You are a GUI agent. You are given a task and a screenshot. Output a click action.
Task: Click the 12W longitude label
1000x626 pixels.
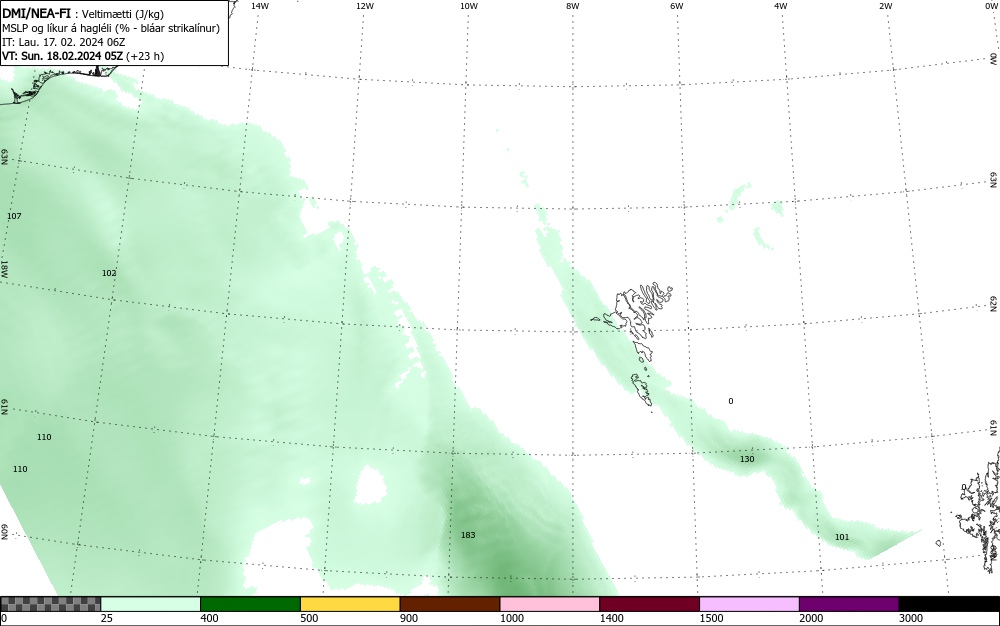point(364,6)
